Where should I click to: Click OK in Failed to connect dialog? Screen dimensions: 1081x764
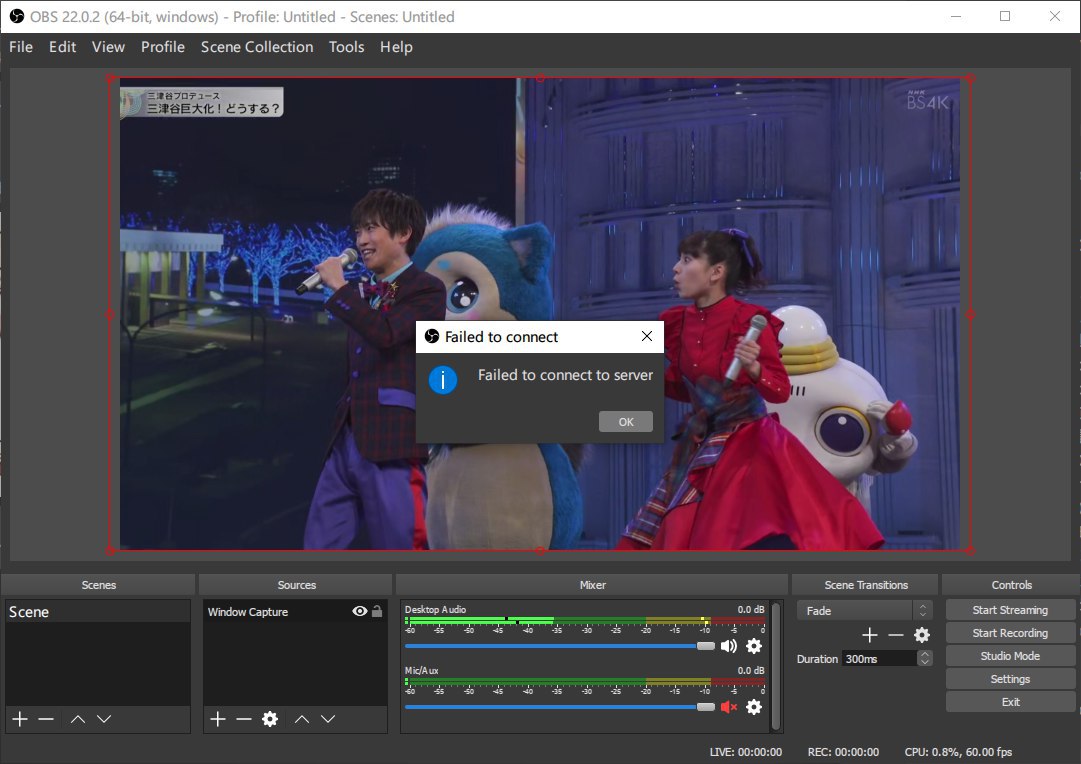pyautogui.click(x=625, y=422)
